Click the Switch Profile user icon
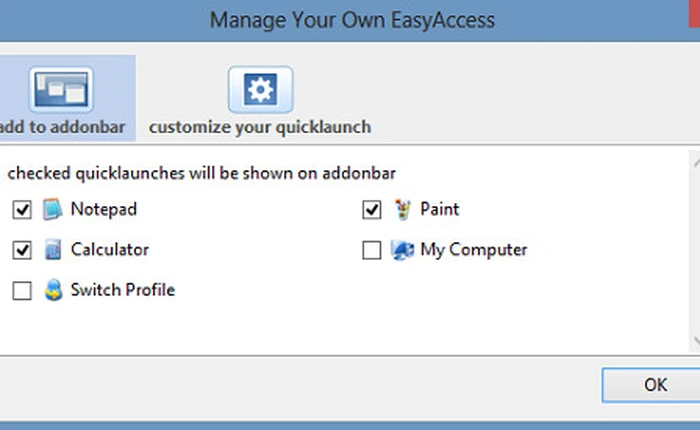The width and height of the screenshot is (700, 430). coord(53,291)
